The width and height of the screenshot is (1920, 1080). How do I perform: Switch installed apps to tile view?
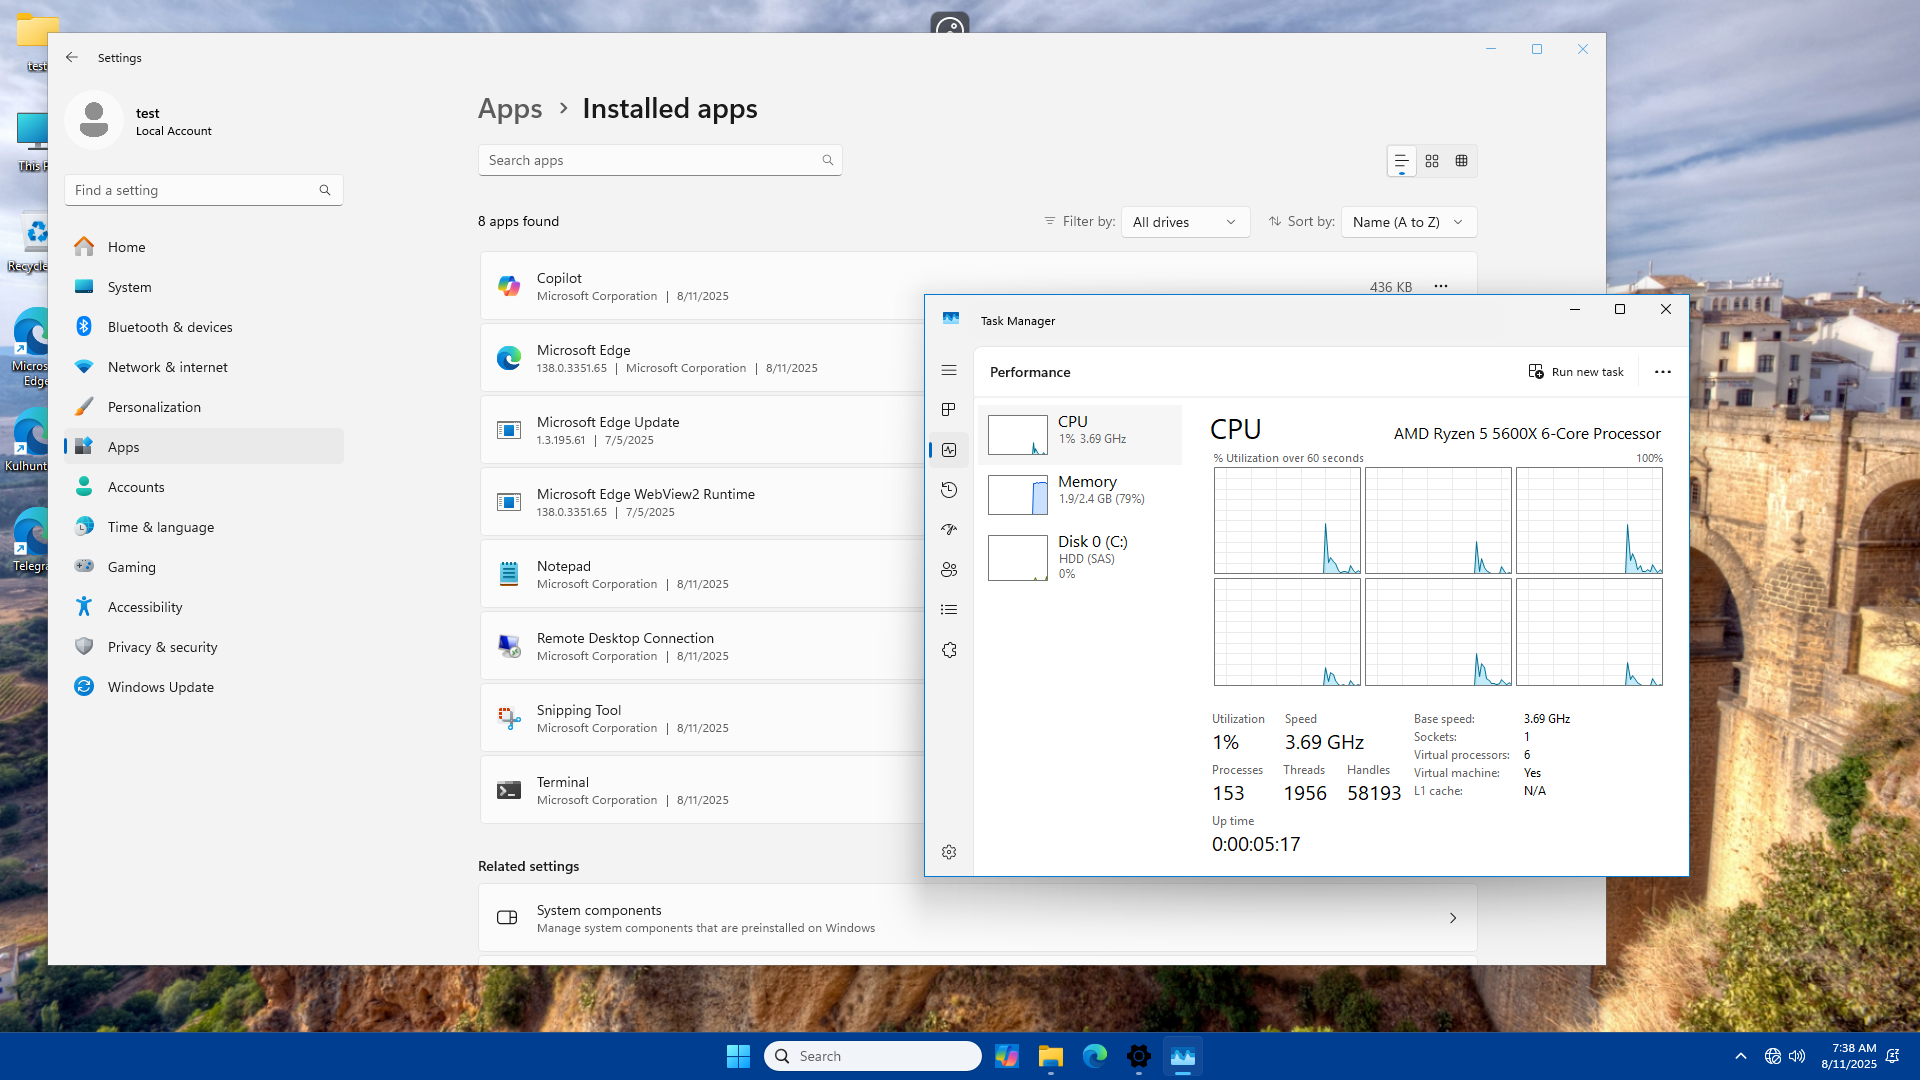(1462, 161)
